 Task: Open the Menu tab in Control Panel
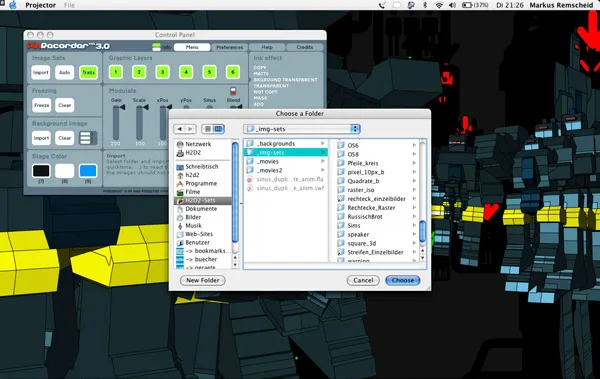(192, 47)
